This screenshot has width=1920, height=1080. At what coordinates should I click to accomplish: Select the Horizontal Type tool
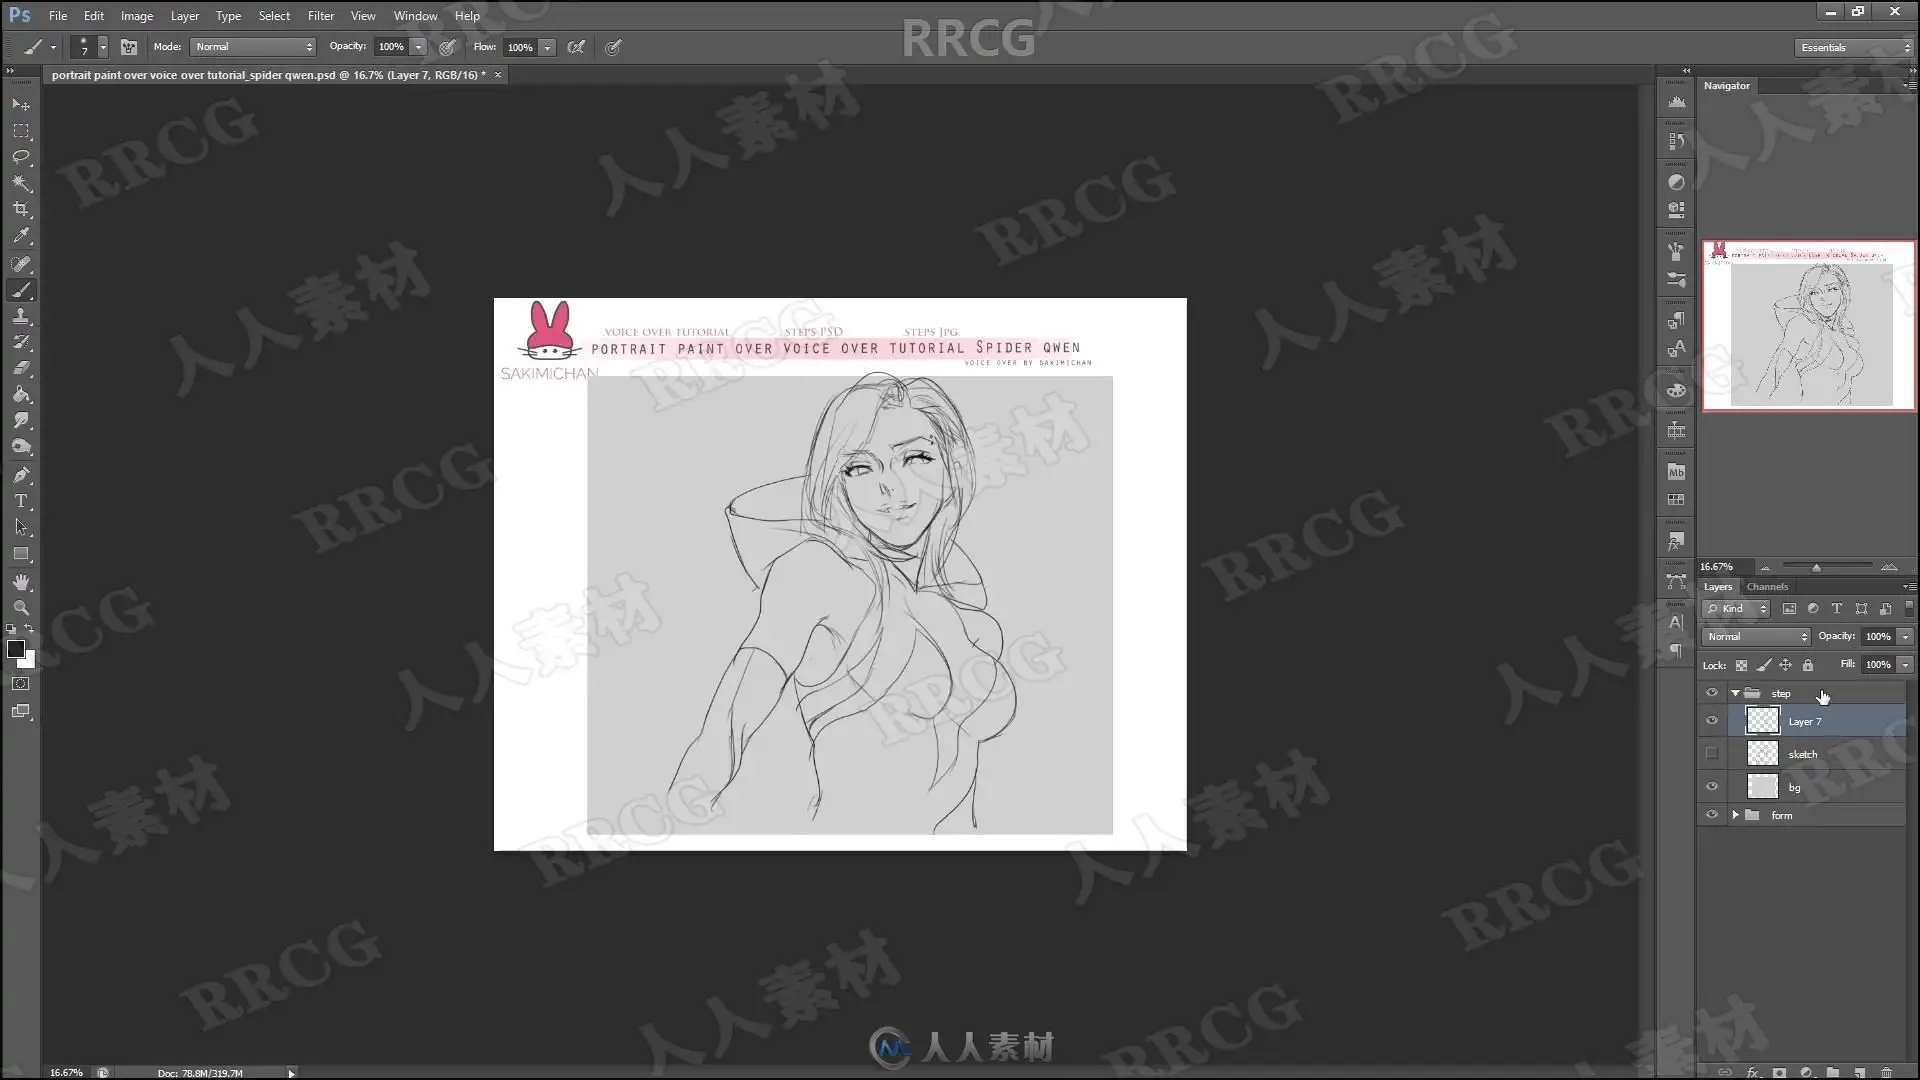tap(21, 501)
